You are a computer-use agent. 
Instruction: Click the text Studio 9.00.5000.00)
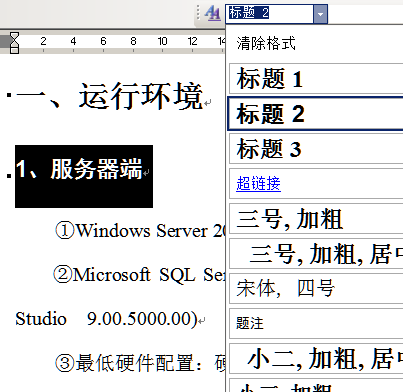(106, 319)
